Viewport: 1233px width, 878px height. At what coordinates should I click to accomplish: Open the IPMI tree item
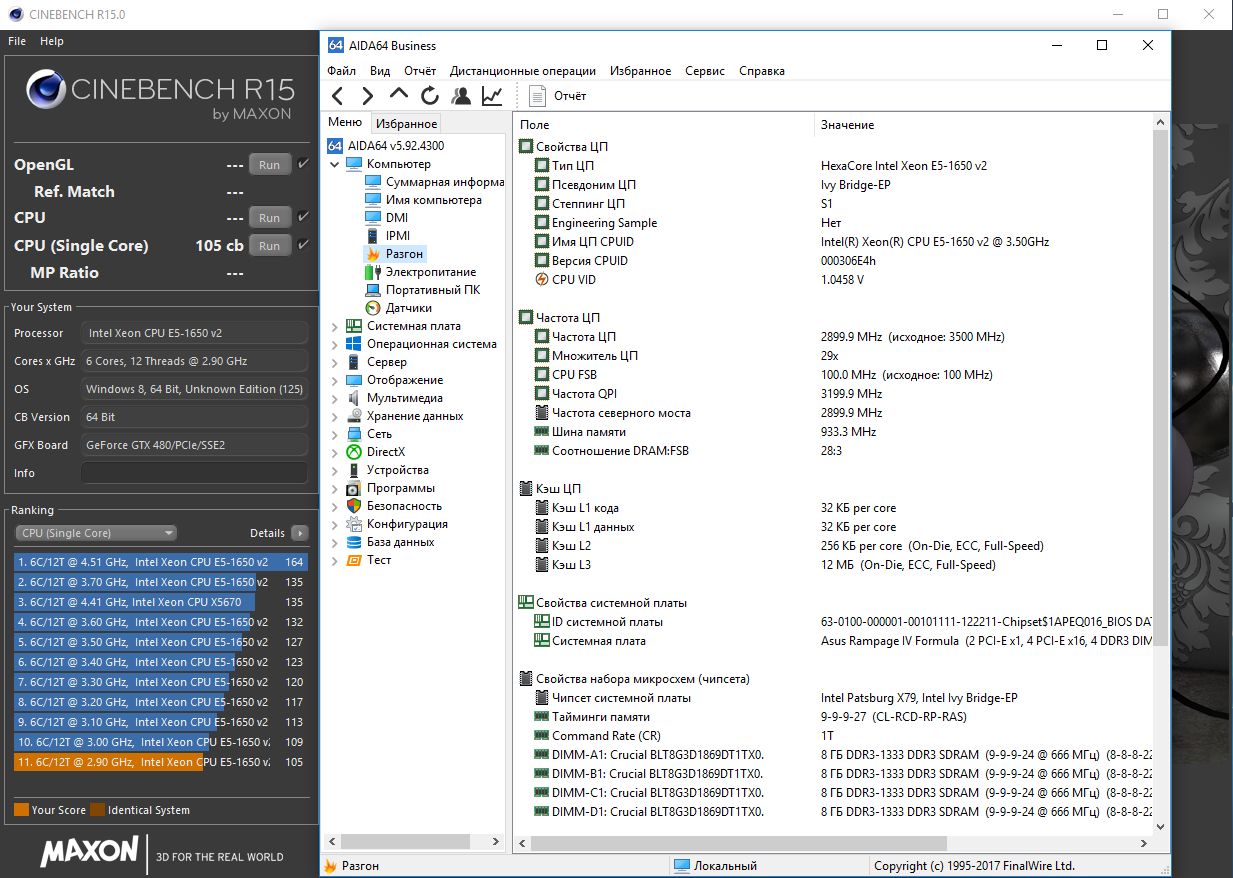pos(387,236)
